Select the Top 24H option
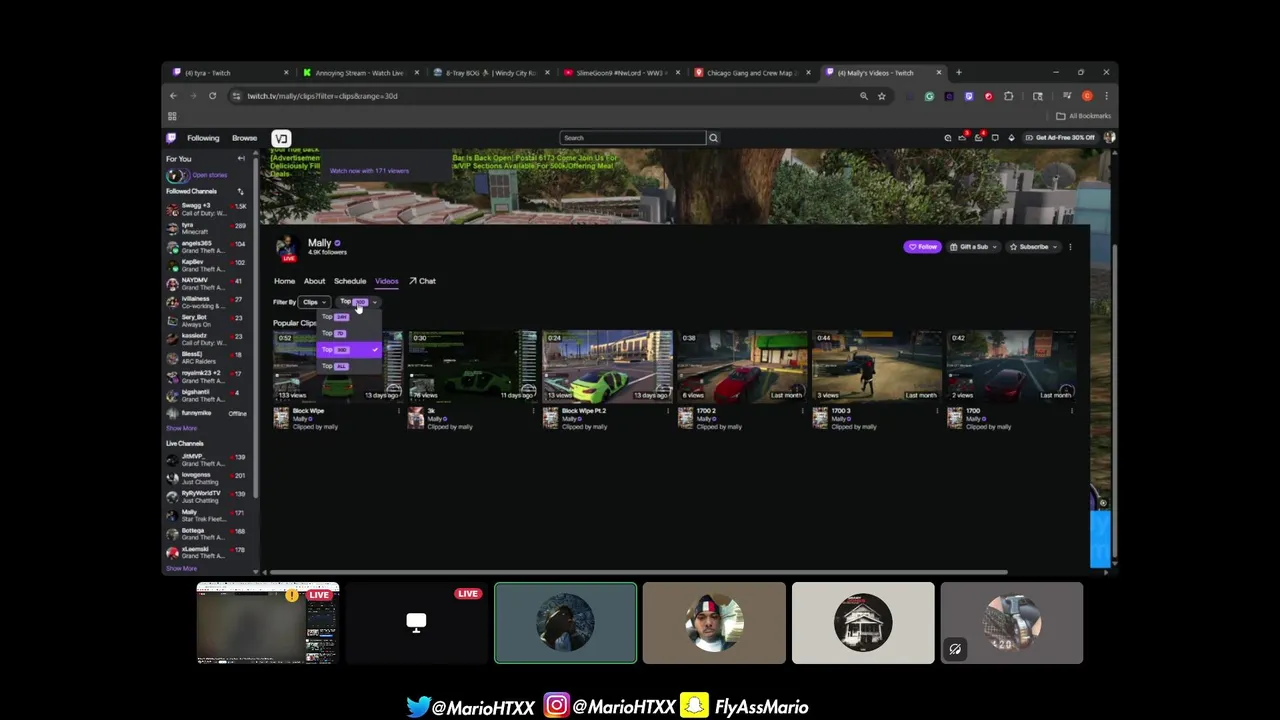The image size is (1280, 720). [x=349, y=317]
